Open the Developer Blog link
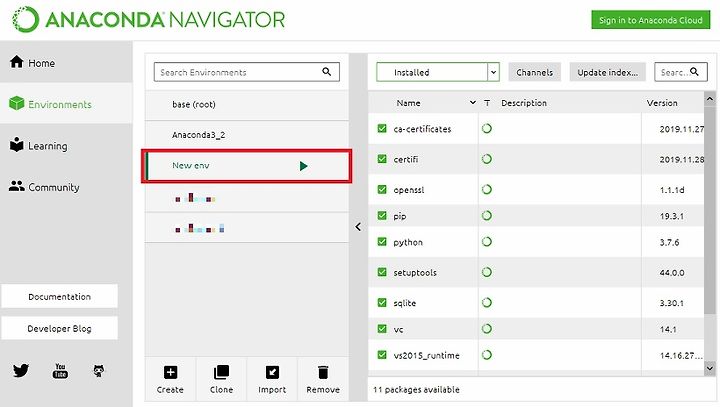 (x=59, y=328)
